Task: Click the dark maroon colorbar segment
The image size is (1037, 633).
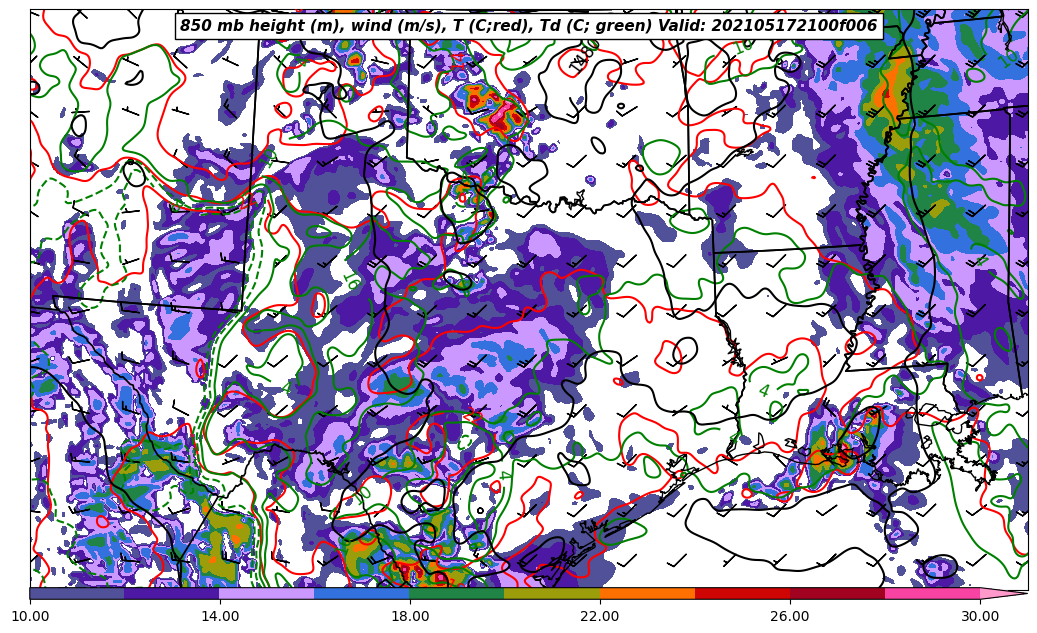Action: (x=837, y=593)
